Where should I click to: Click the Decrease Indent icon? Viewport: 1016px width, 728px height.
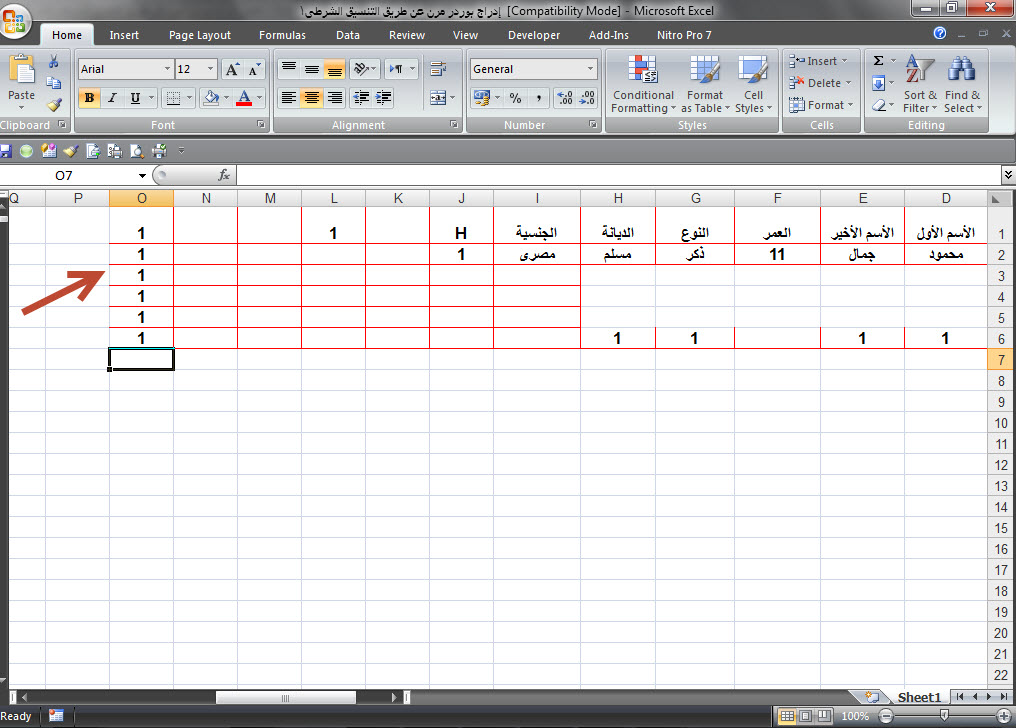[361, 98]
